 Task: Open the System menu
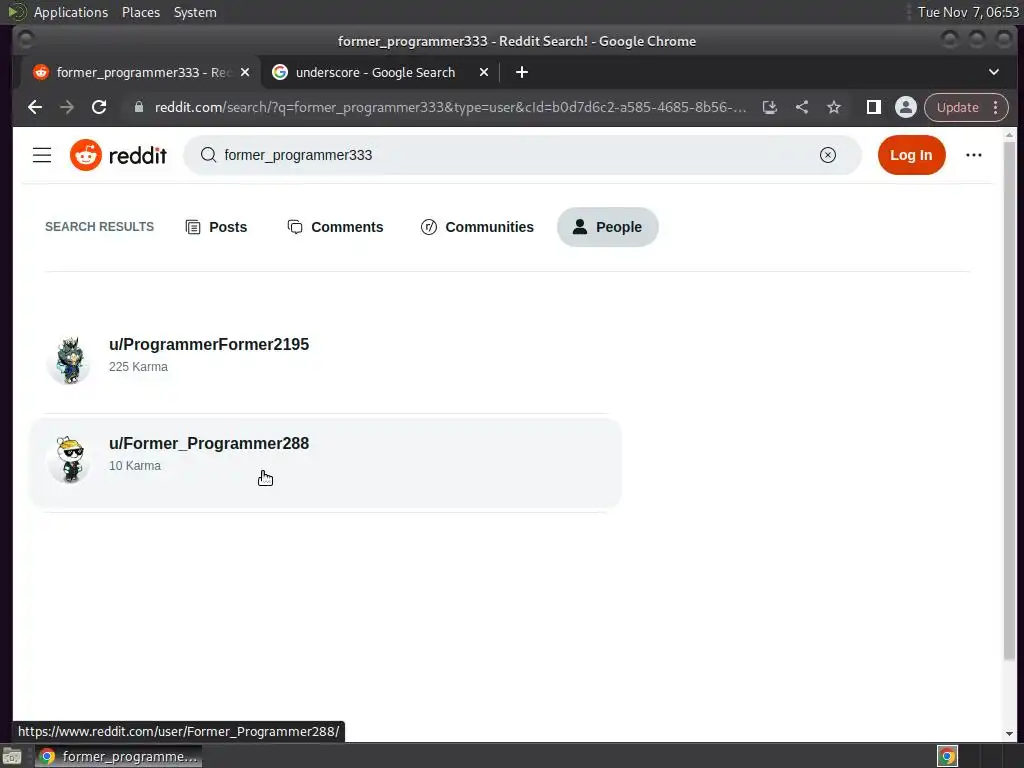tap(195, 12)
